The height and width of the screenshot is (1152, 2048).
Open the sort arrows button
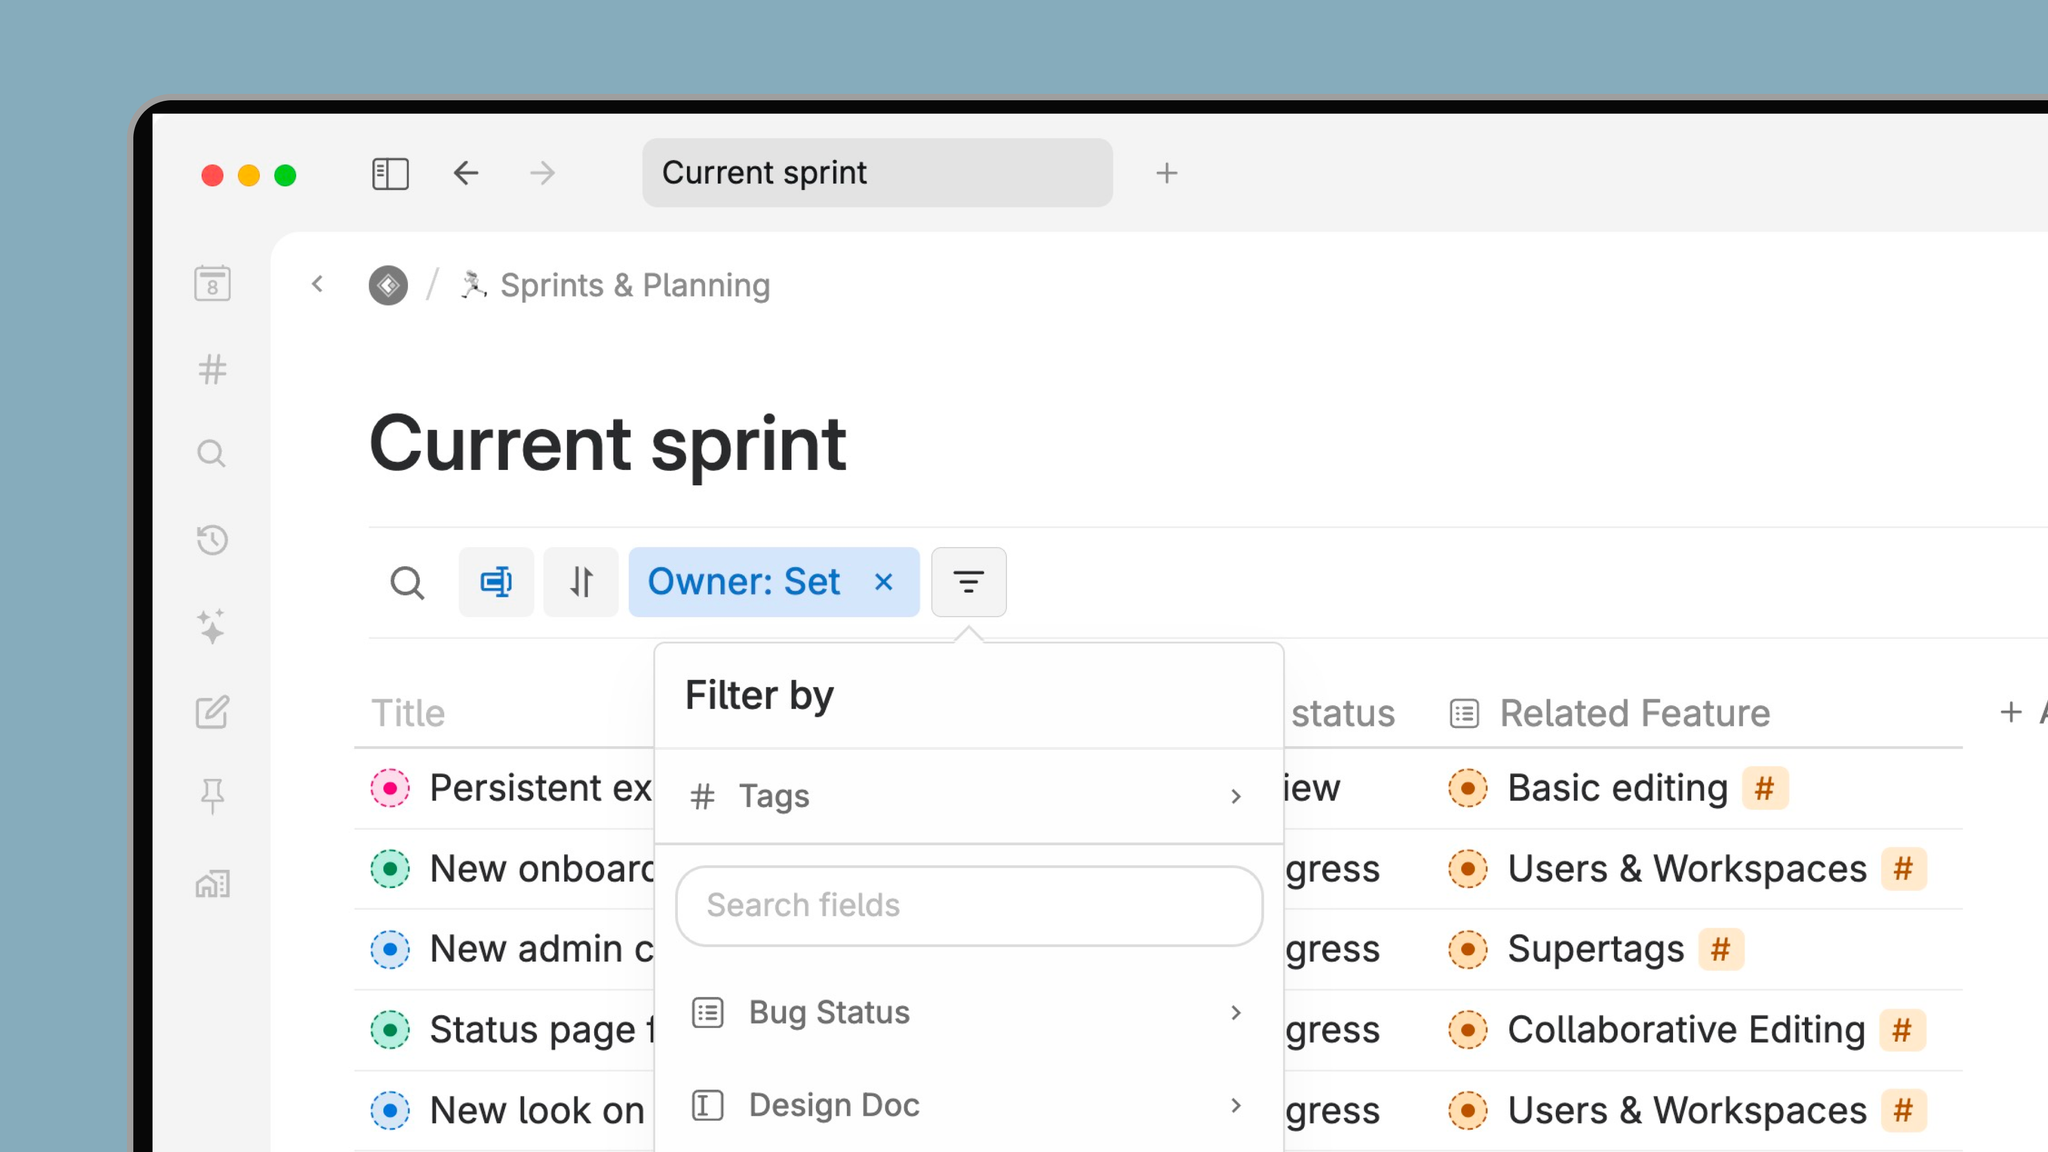click(x=581, y=582)
